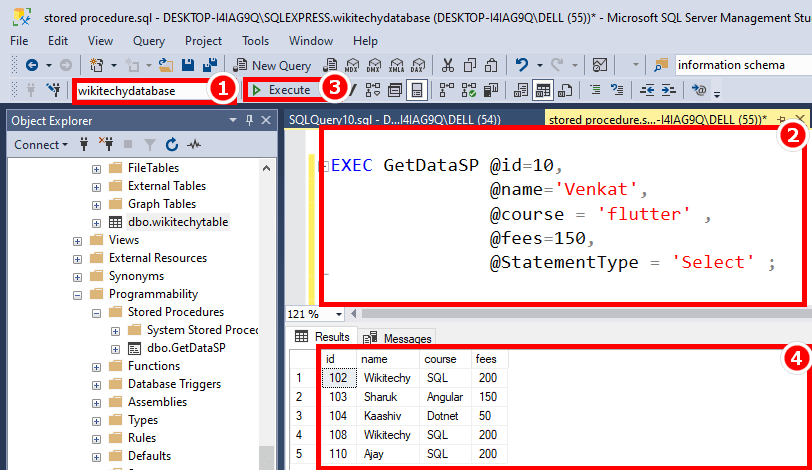Image resolution: width=812 pixels, height=470 pixels.
Task: Toggle Include Actual Execution Plan
Action: tap(446, 90)
